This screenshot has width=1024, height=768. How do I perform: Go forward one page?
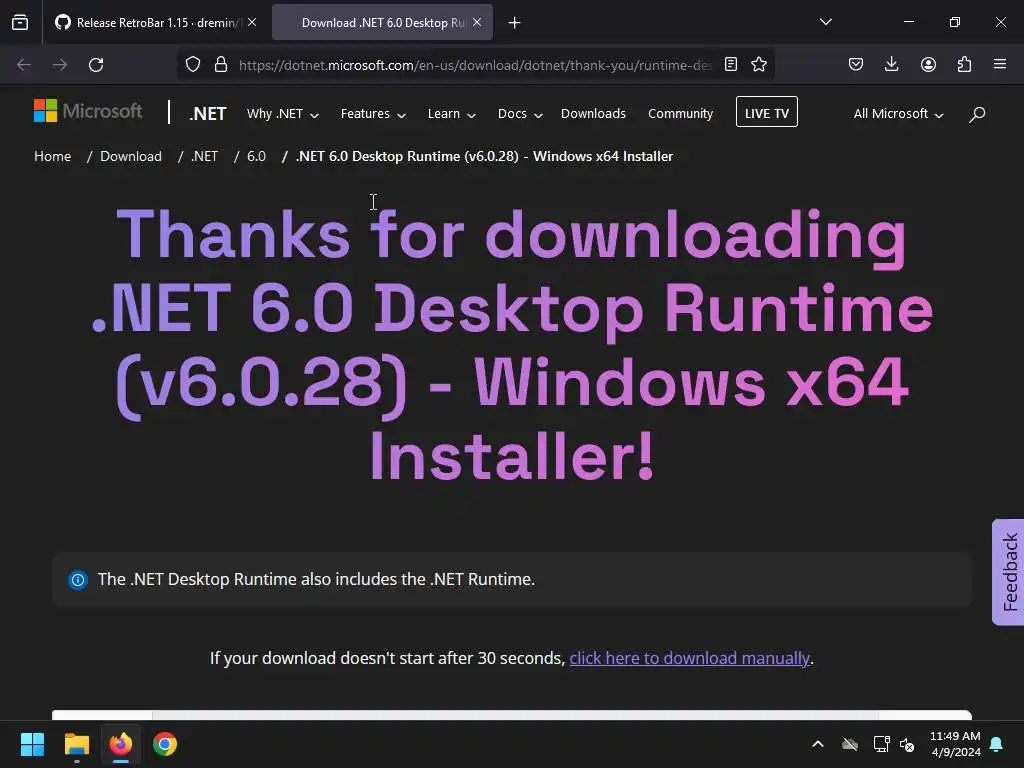click(60, 65)
